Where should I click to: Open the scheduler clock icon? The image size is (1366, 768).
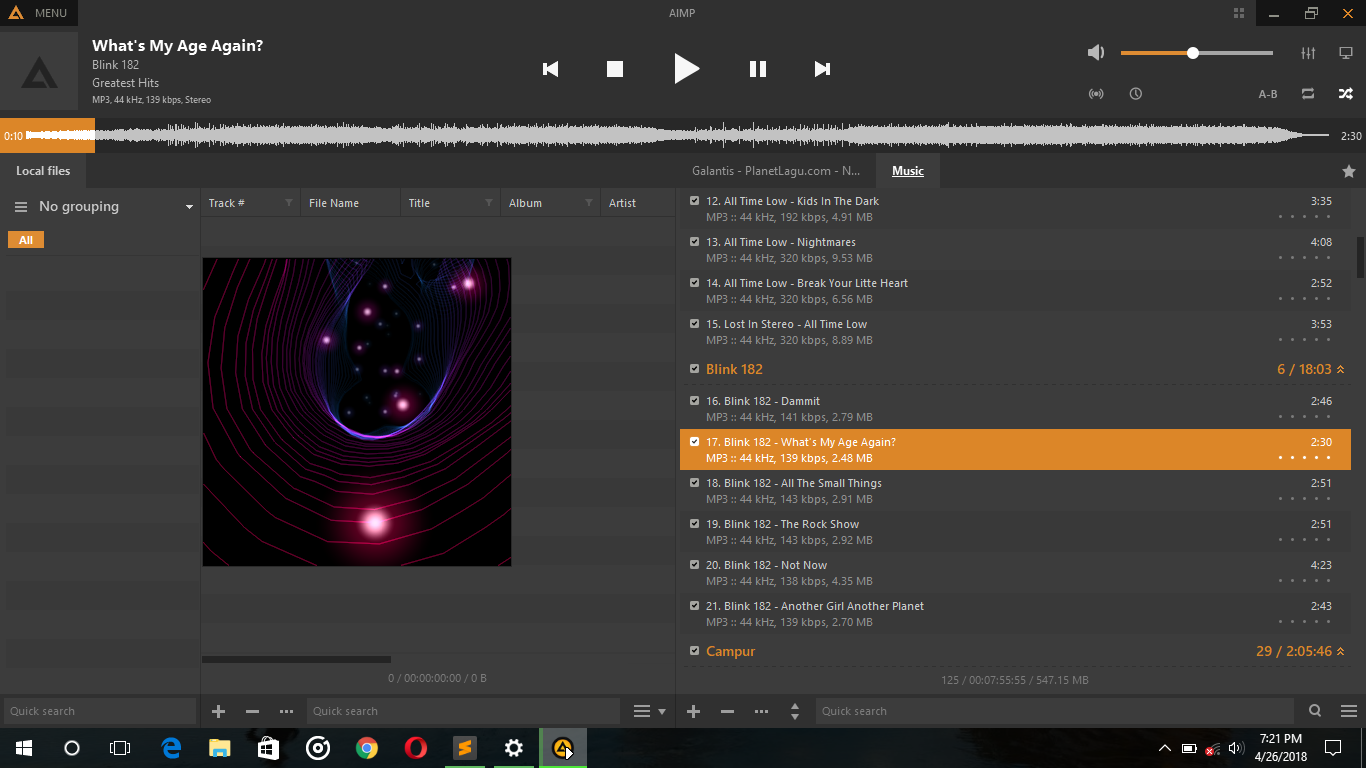pos(1136,94)
